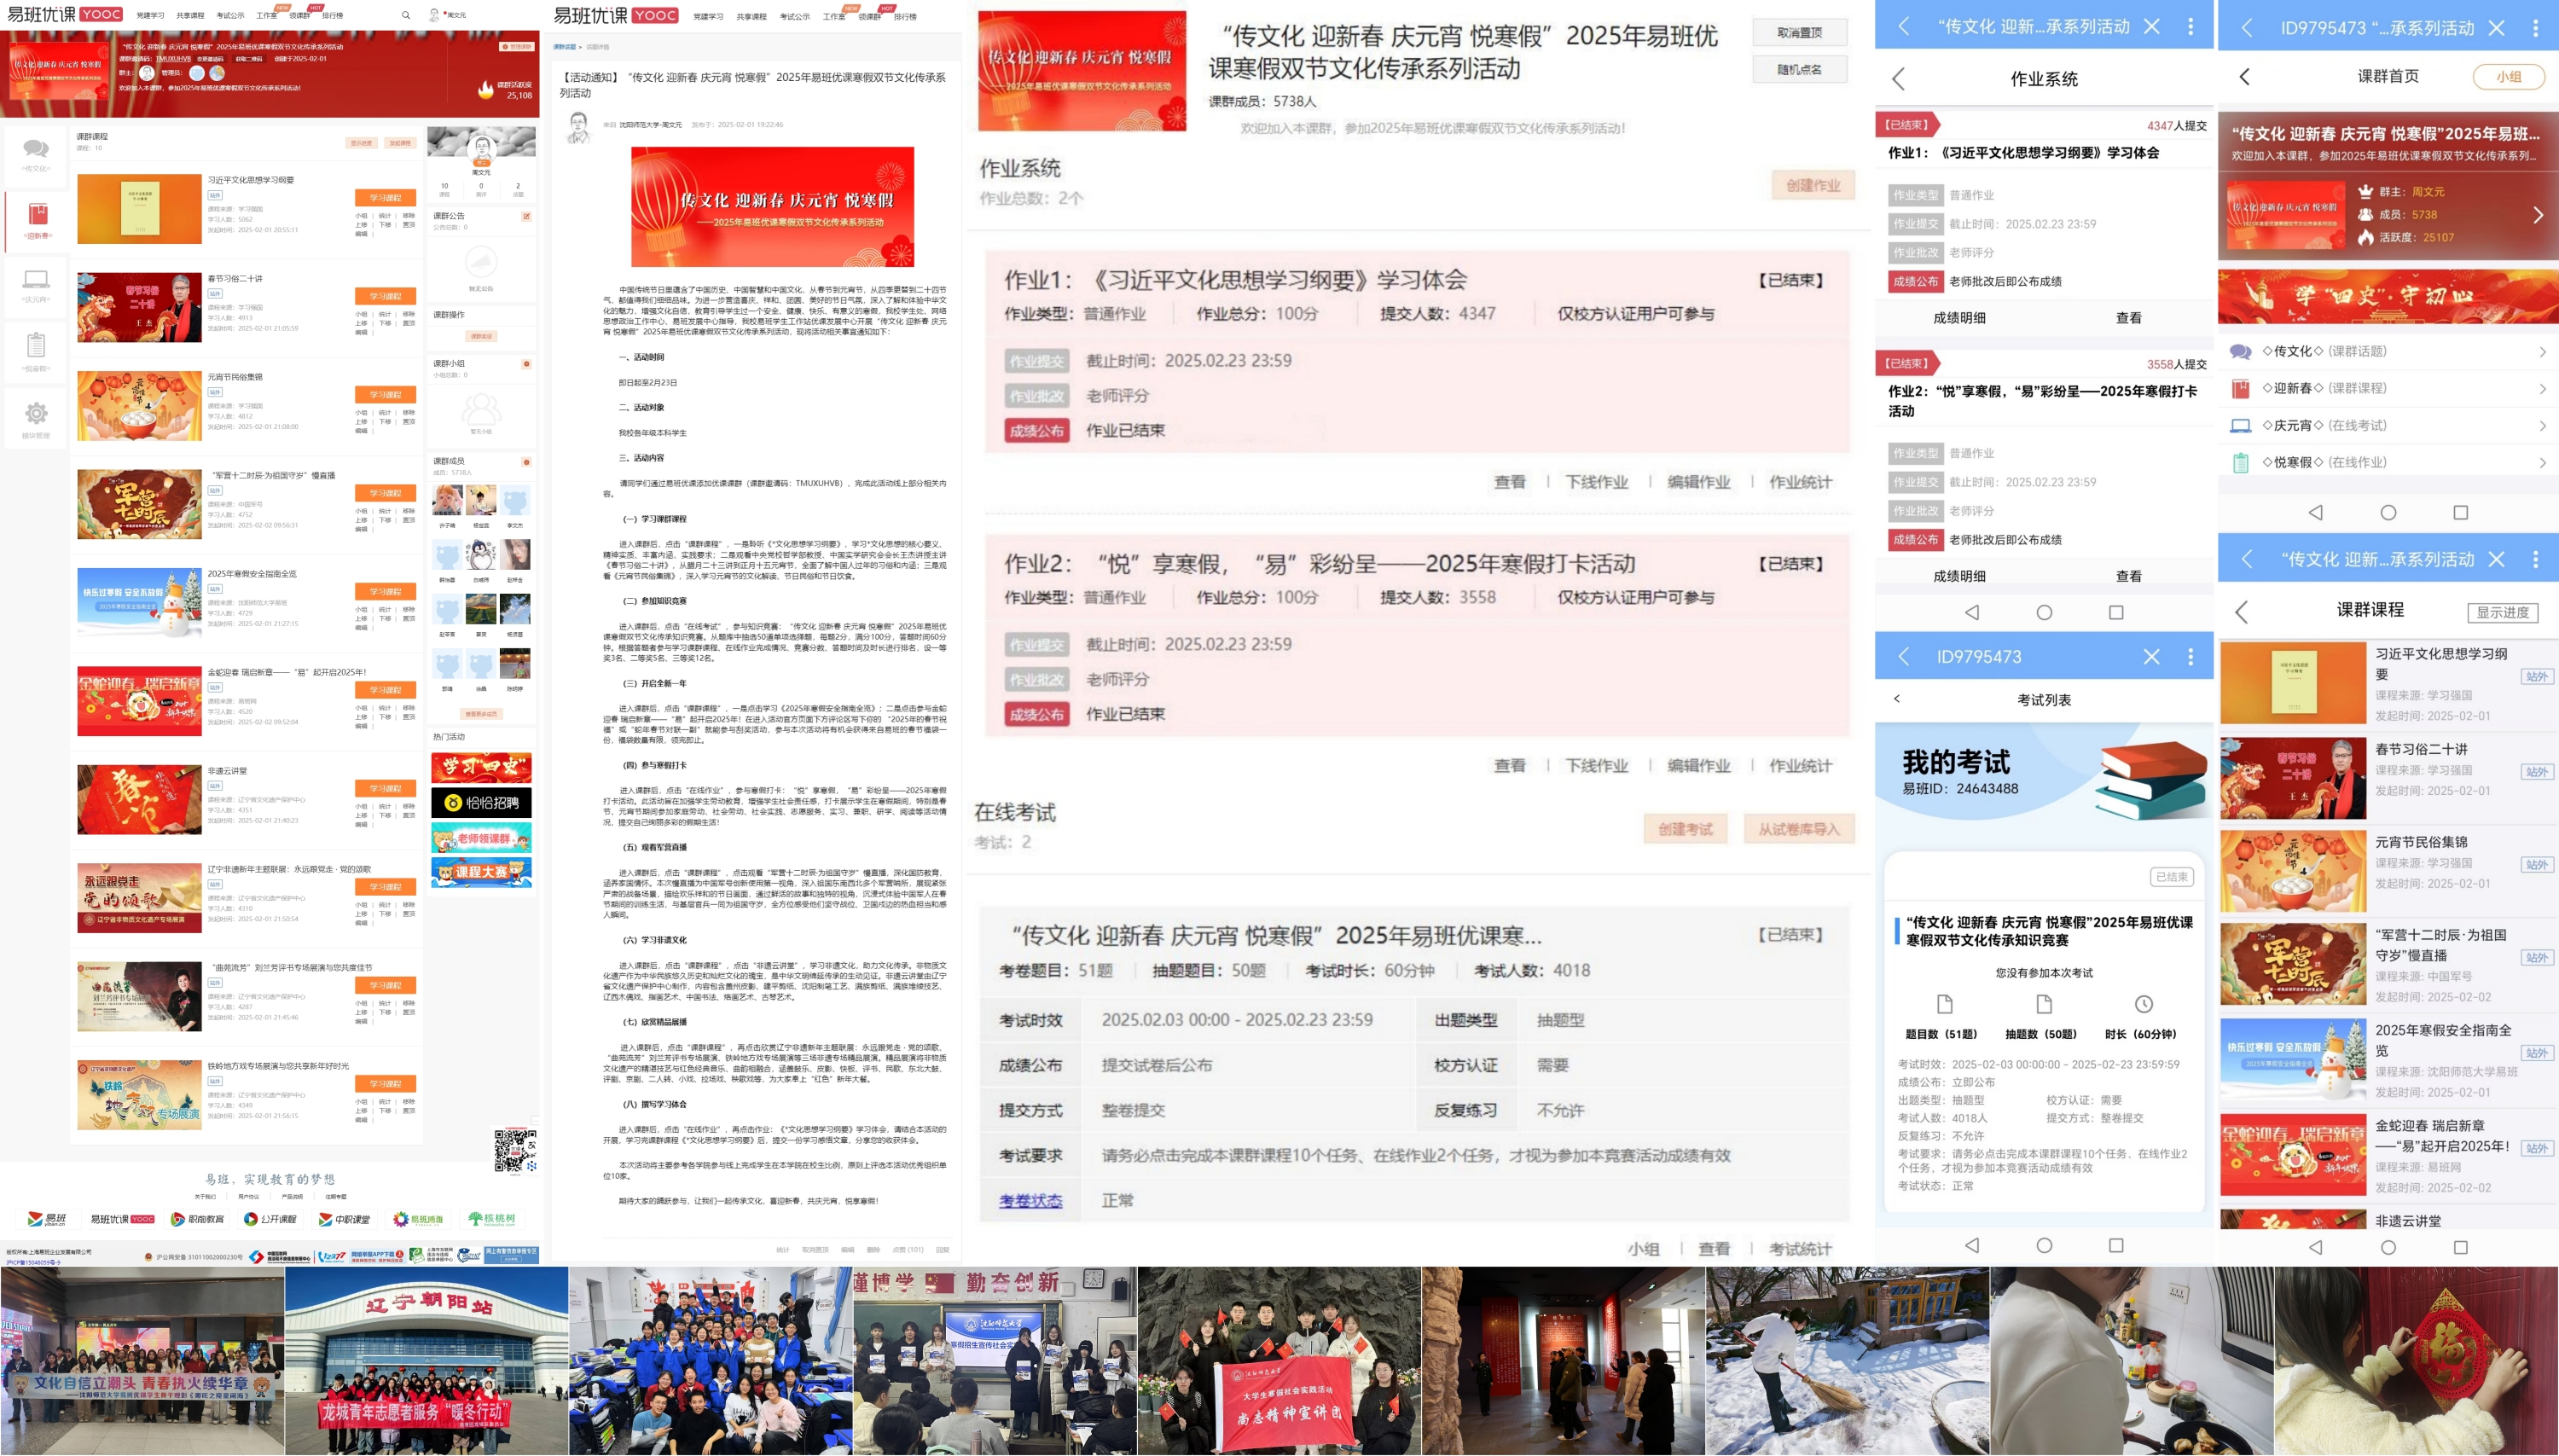The image size is (2559, 1456).
Task: Open 工作室 in left YOOC header
Action: [x=266, y=16]
